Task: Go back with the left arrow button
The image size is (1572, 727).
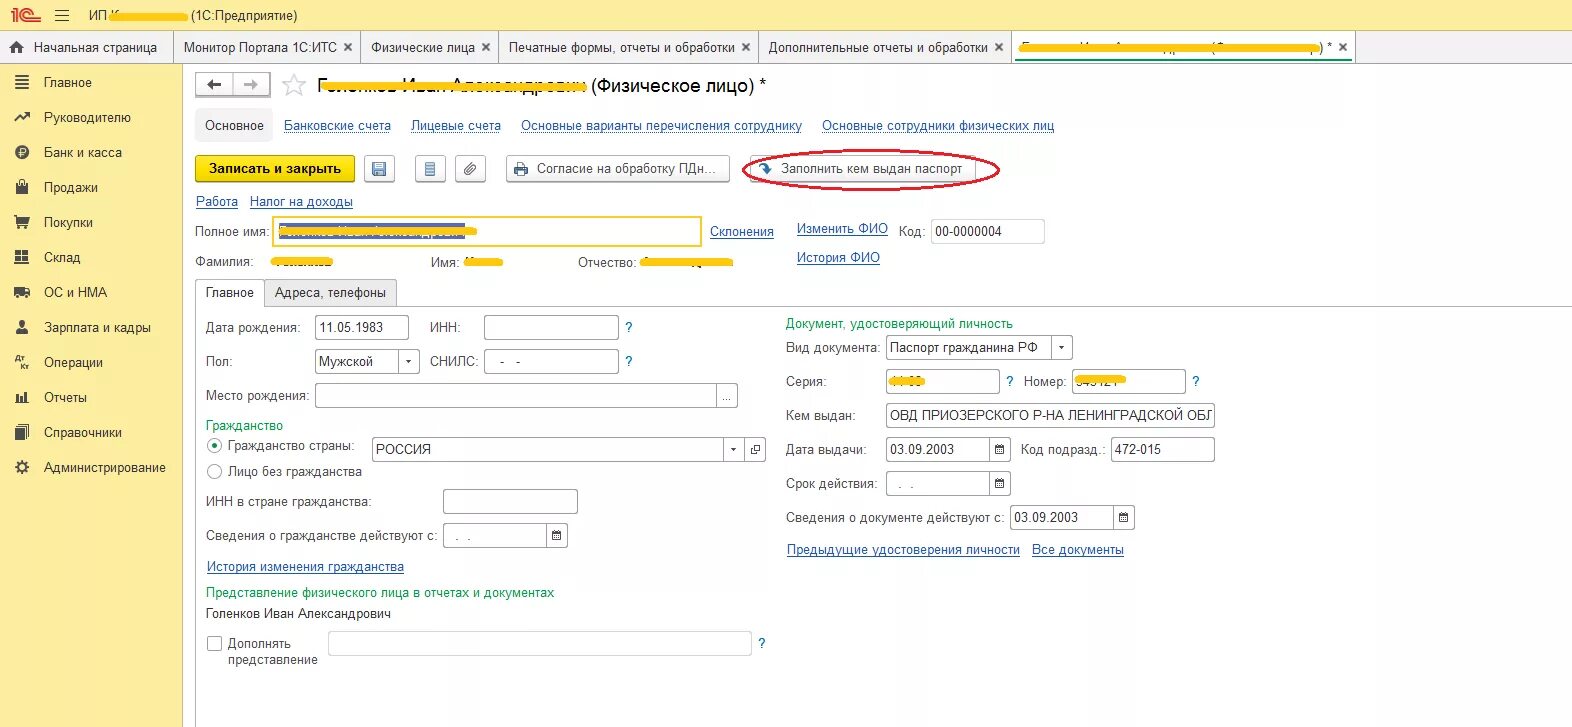Action: tap(214, 85)
